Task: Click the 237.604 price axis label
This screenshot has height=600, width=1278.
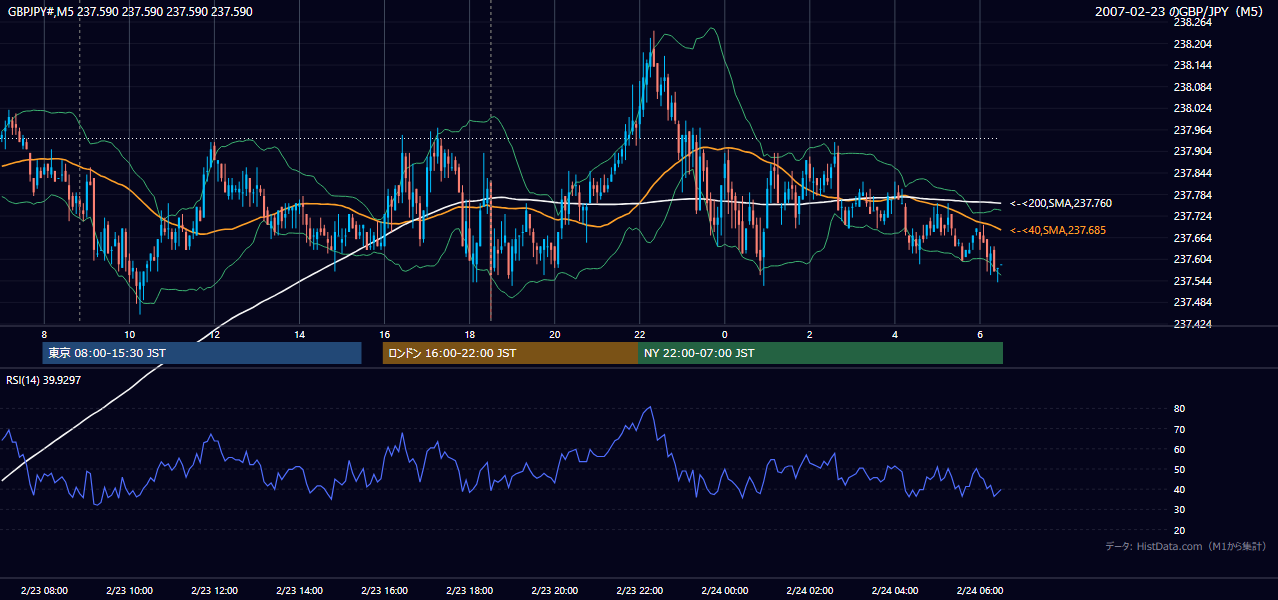Action: click(1194, 259)
